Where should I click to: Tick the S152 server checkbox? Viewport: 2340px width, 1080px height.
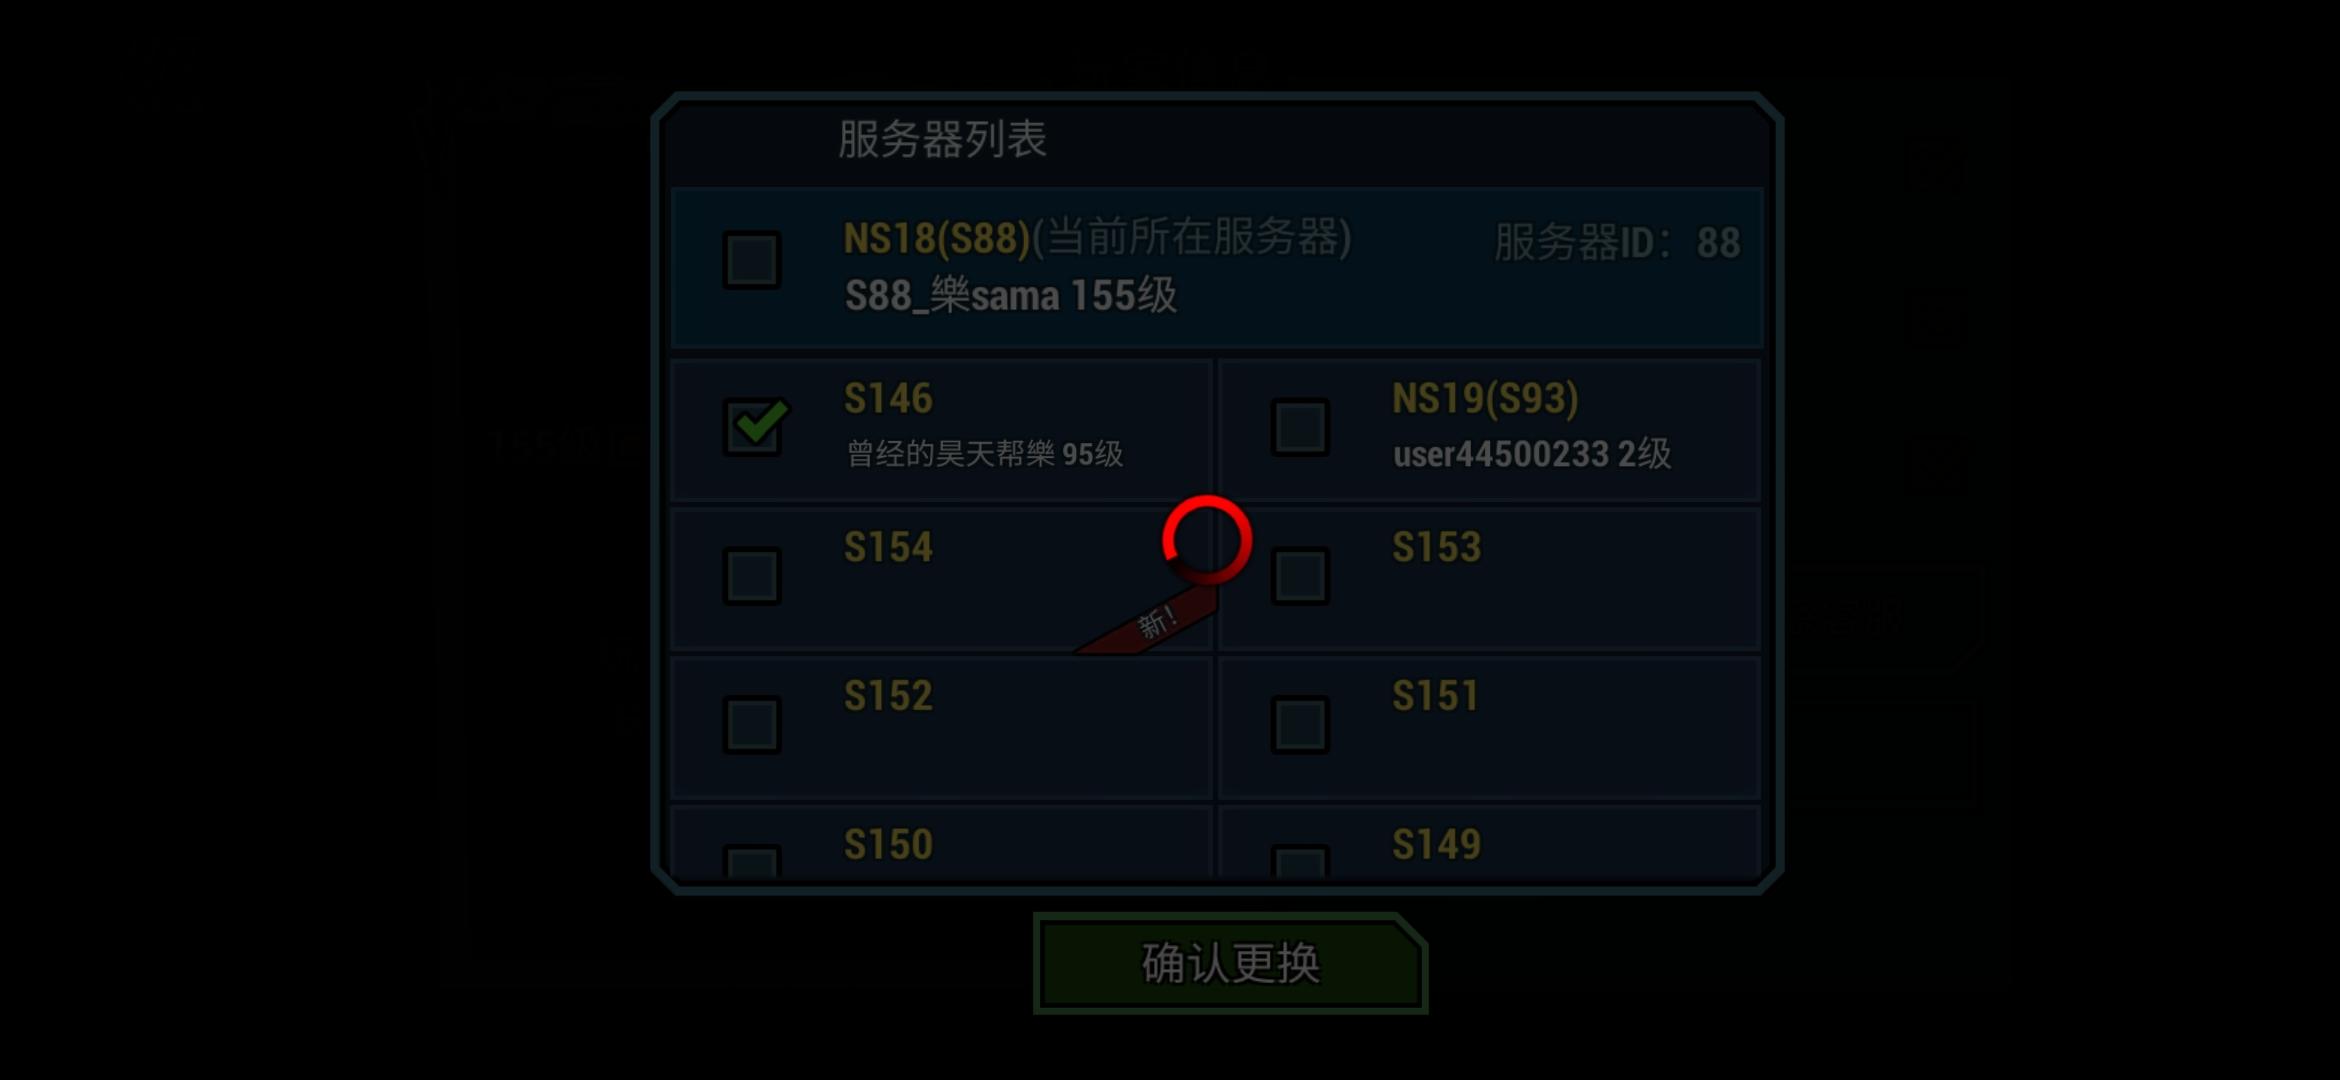coord(752,724)
